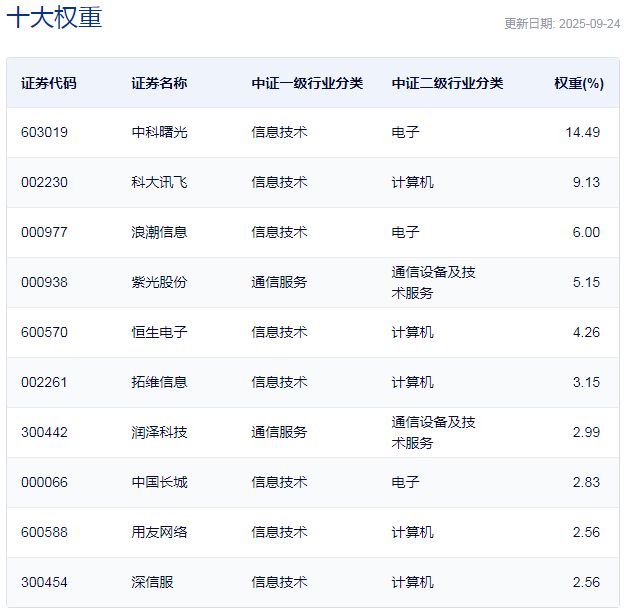Select security name 中科曙光
Image resolution: width=624 pixels, height=613 pixels.
[160, 132]
